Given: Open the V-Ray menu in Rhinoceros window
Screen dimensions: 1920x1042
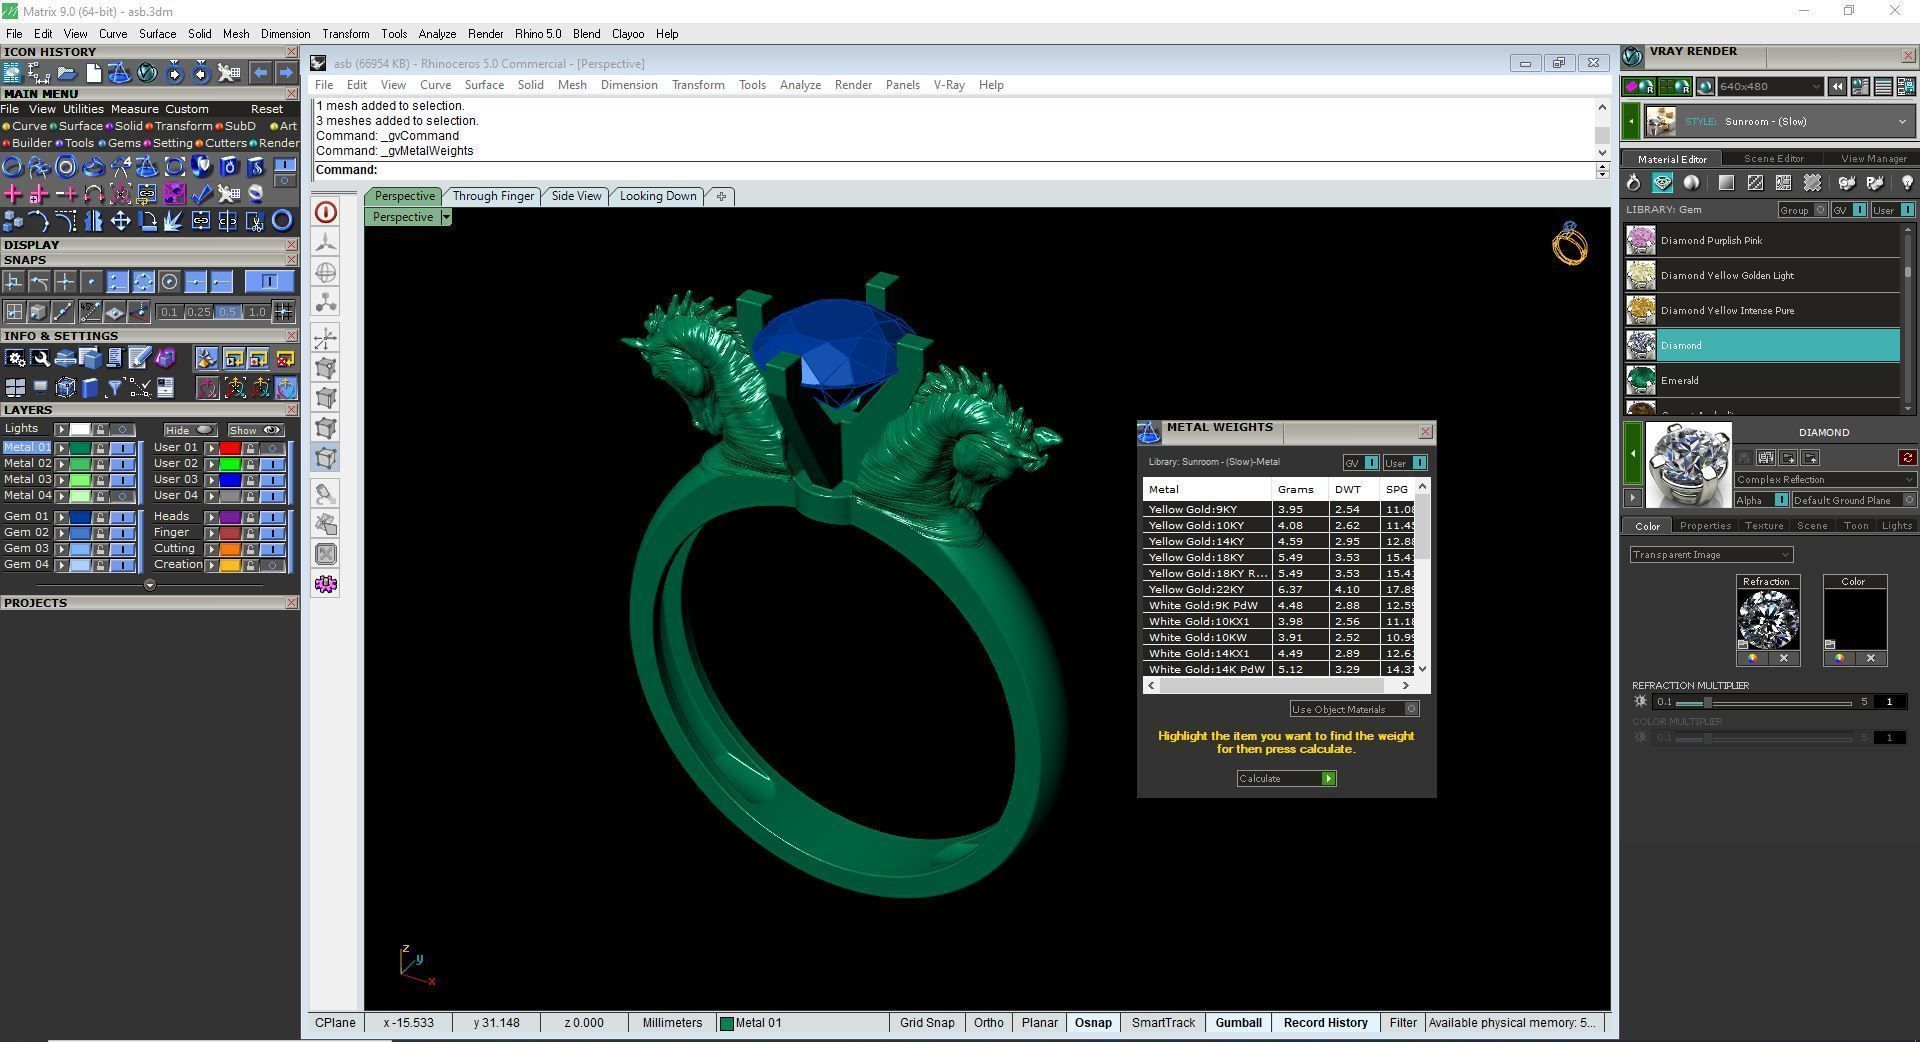Looking at the screenshot, I should (x=949, y=85).
